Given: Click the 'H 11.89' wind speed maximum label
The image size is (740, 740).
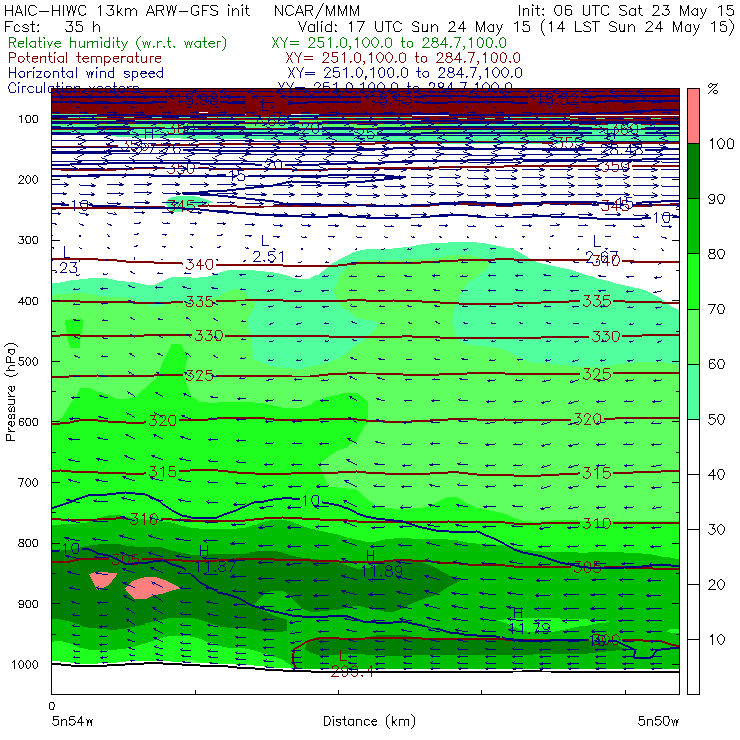Looking at the screenshot, I should click(382, 564).
